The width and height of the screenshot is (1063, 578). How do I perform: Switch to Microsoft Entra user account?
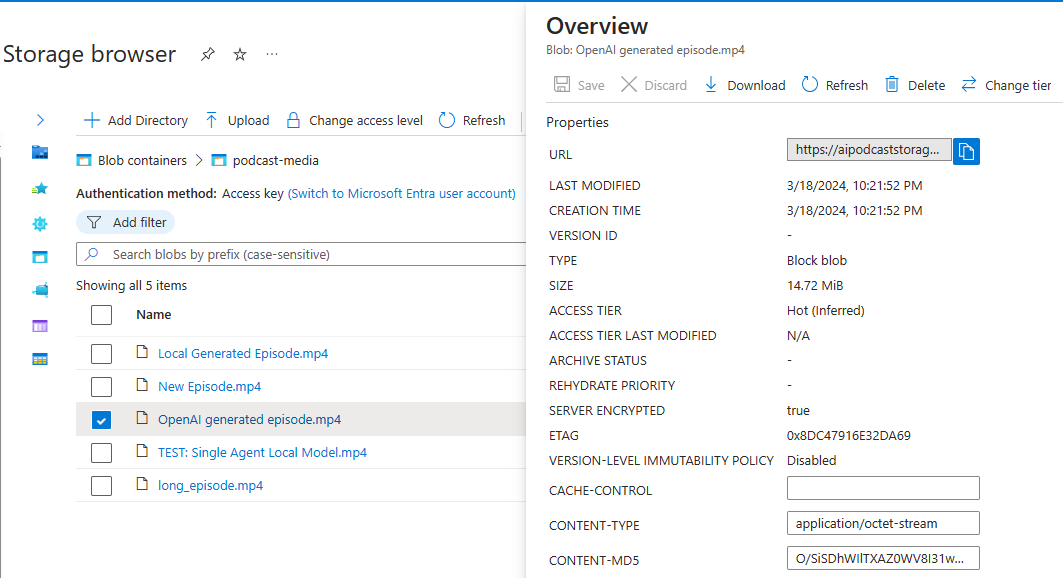(x=402, y=193)
